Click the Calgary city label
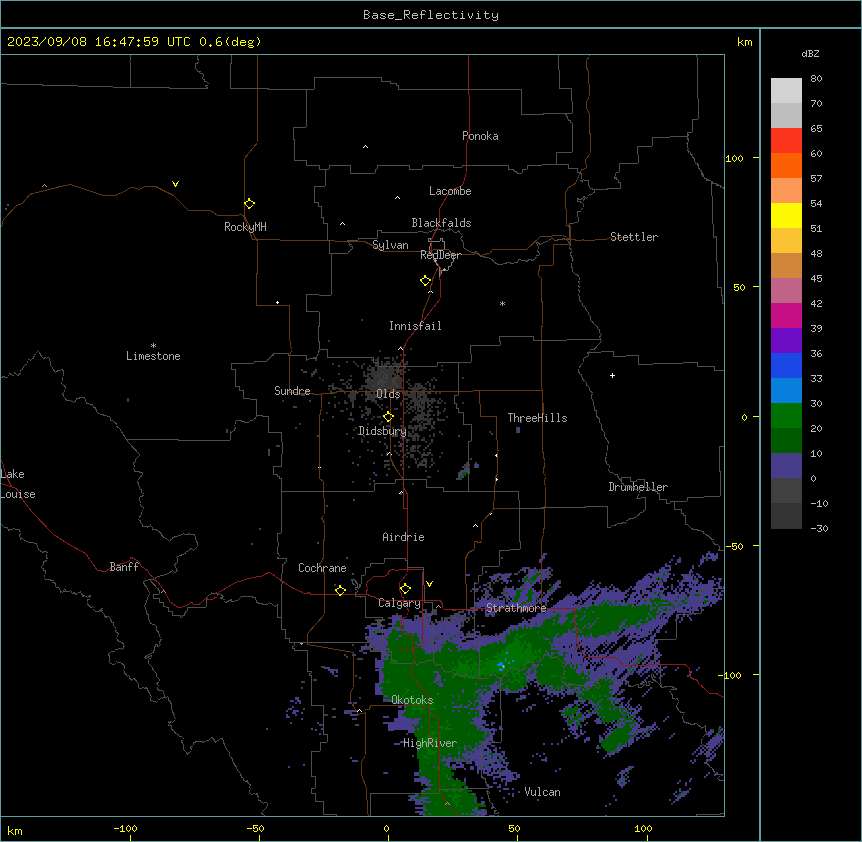 coord(399,603)
